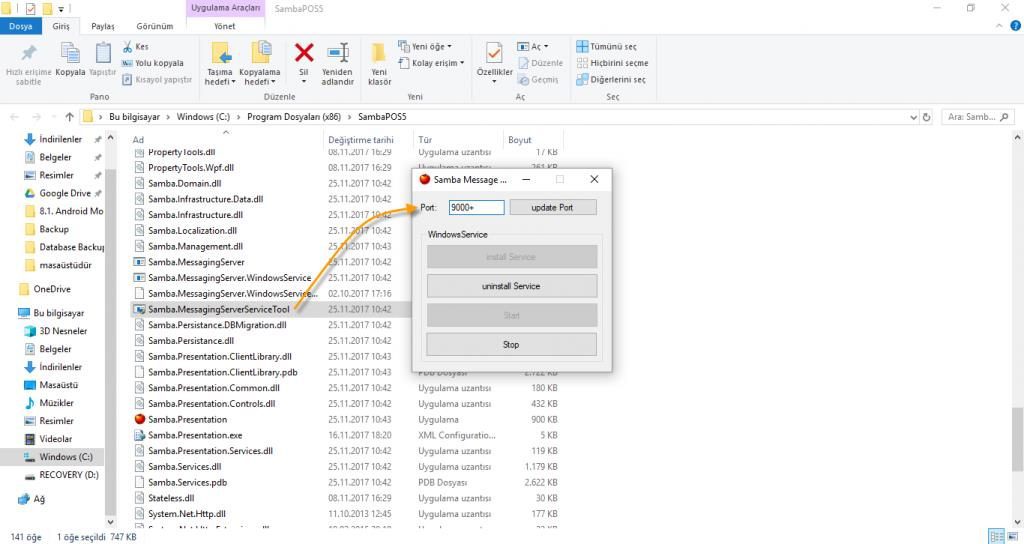Click the Yeniden adlandır rename icon
Viewport: 1024px width, 544px height.
coord(338,53)
